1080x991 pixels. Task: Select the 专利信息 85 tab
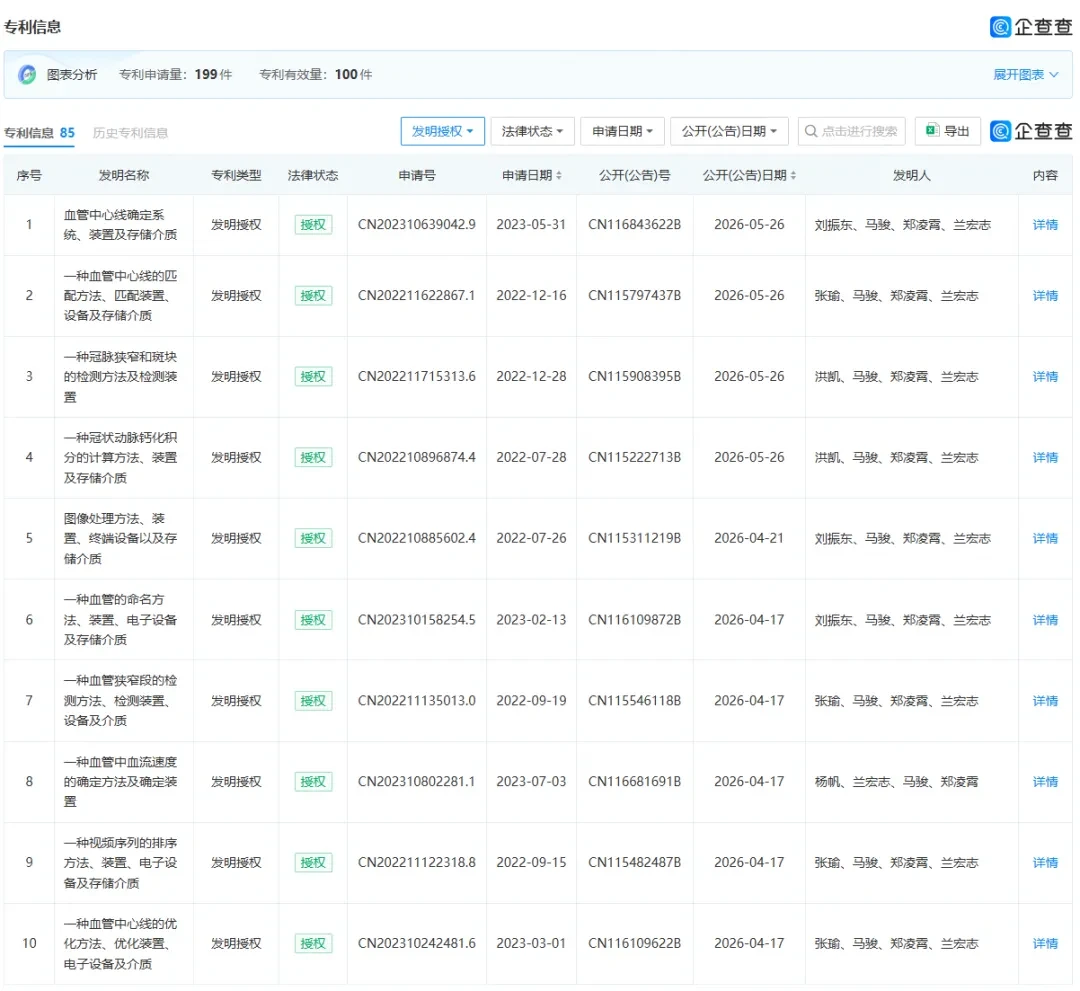tap(39, 133)
